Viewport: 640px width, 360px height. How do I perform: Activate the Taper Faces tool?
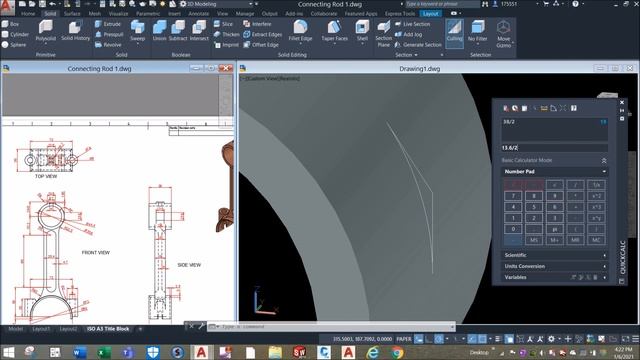334,31
